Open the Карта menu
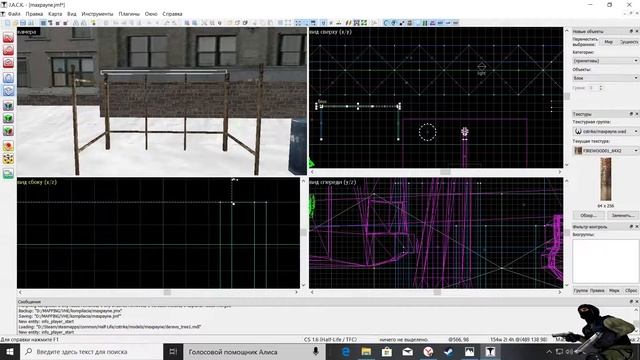 [x=55, y=14]
